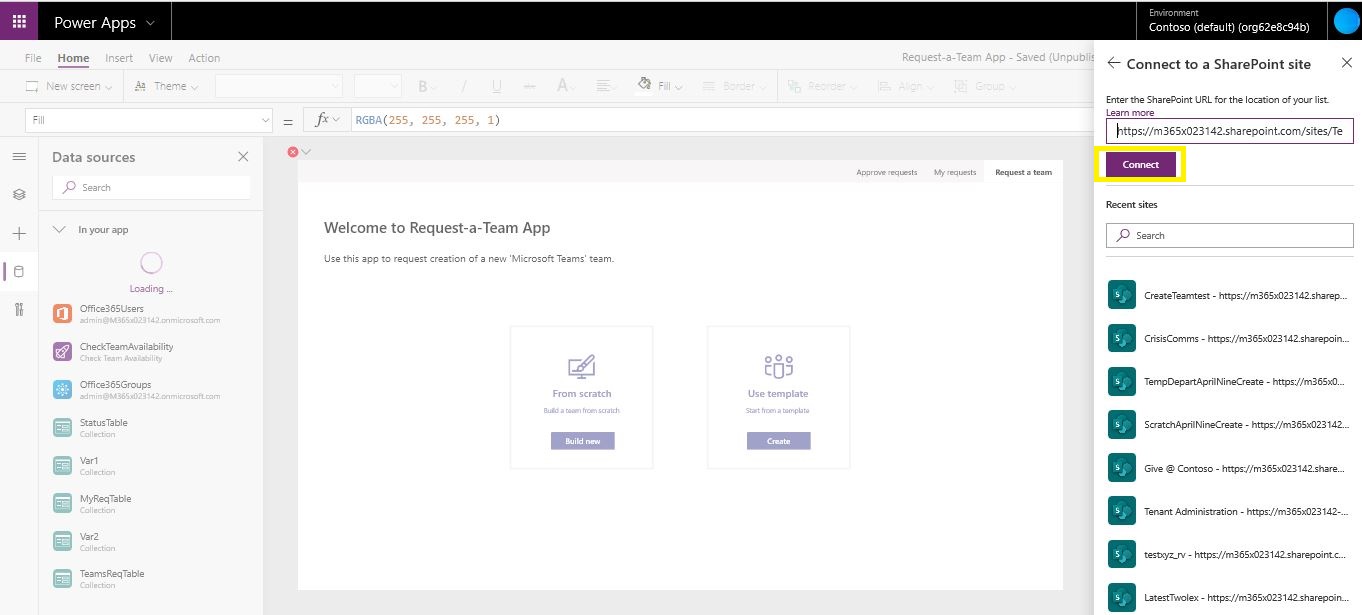1362x615 pixels.
Task: Close the Connect to a SharePoint site pane
Action: (x=1346, y=63)
